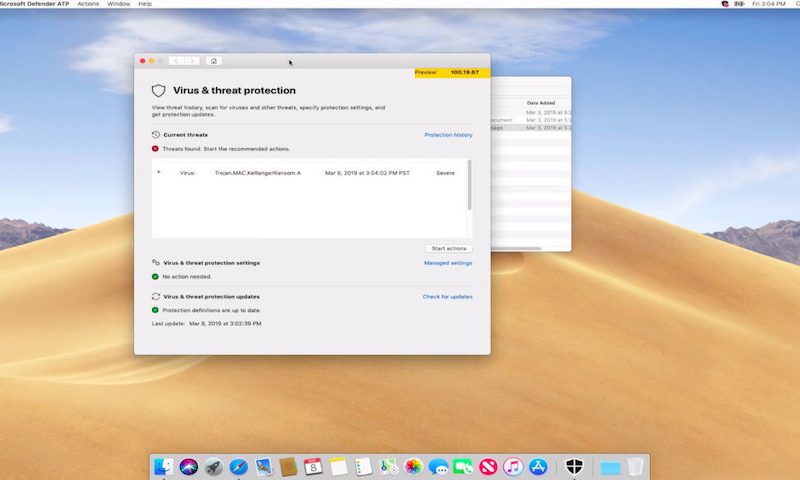Open Managed settings link
The height and width of the screenshot is (480, 800).
coord(448,263)
